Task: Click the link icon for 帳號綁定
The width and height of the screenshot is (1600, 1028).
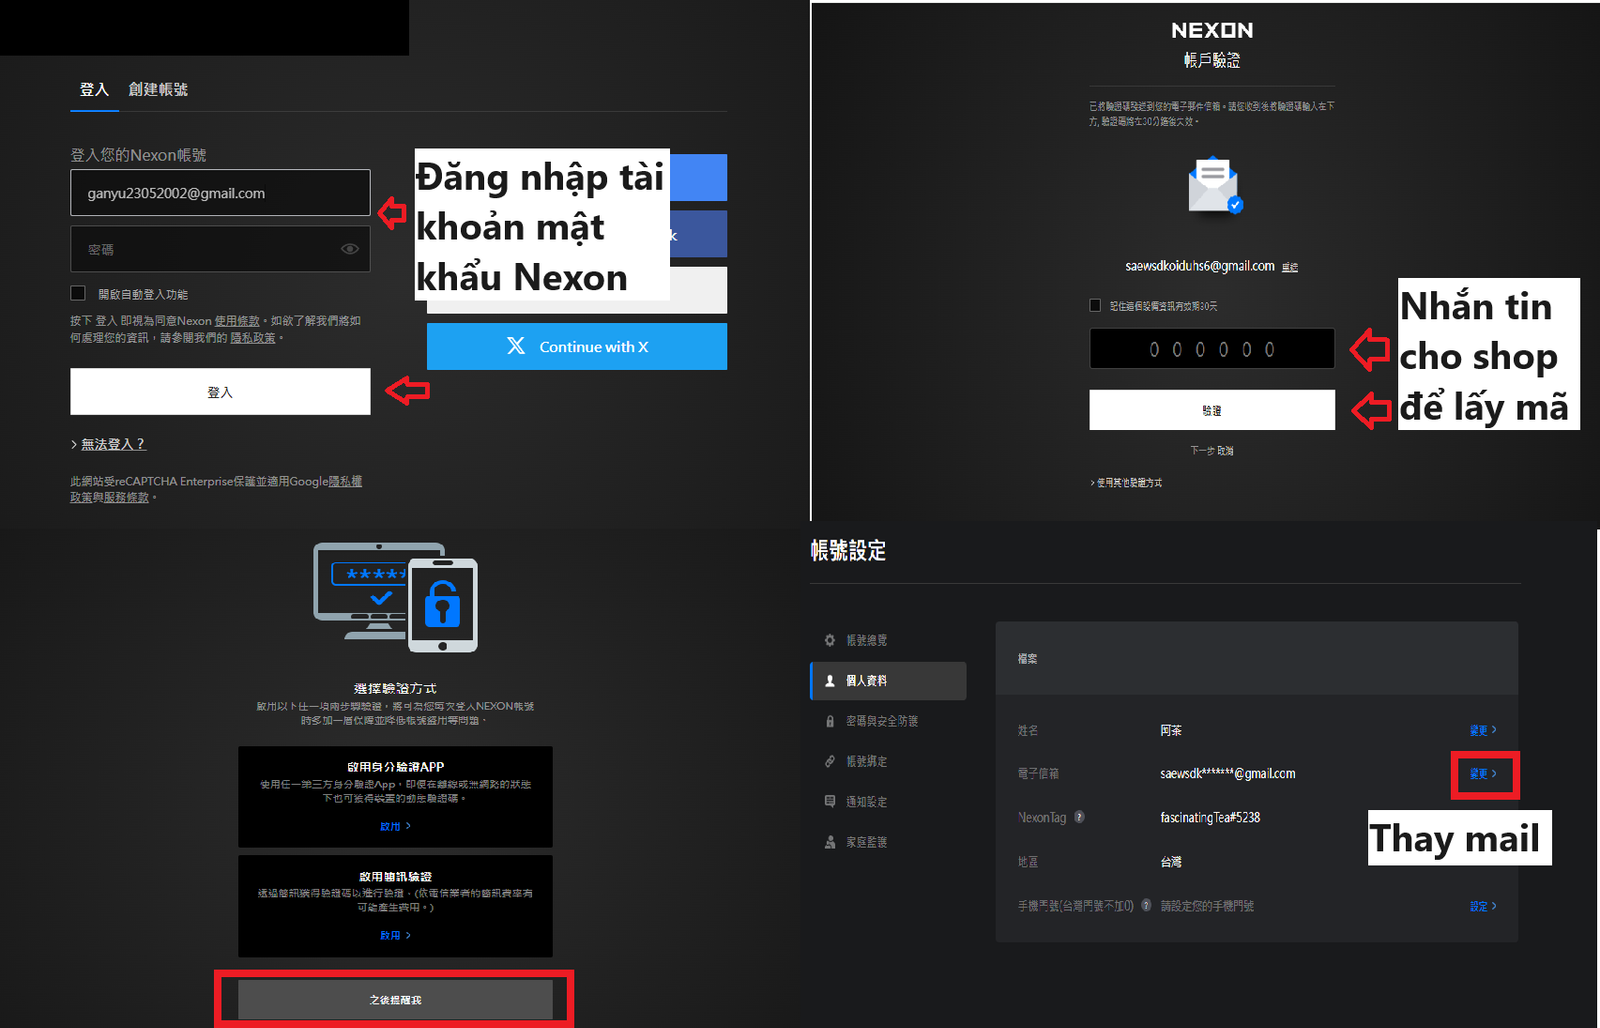Action: (830, 761)
